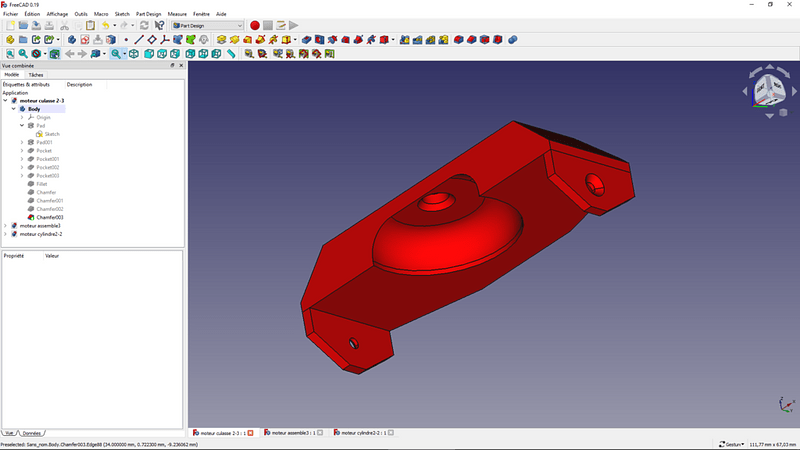
Task: Select the Pad tool icon
Action: (x=221, y=39)
